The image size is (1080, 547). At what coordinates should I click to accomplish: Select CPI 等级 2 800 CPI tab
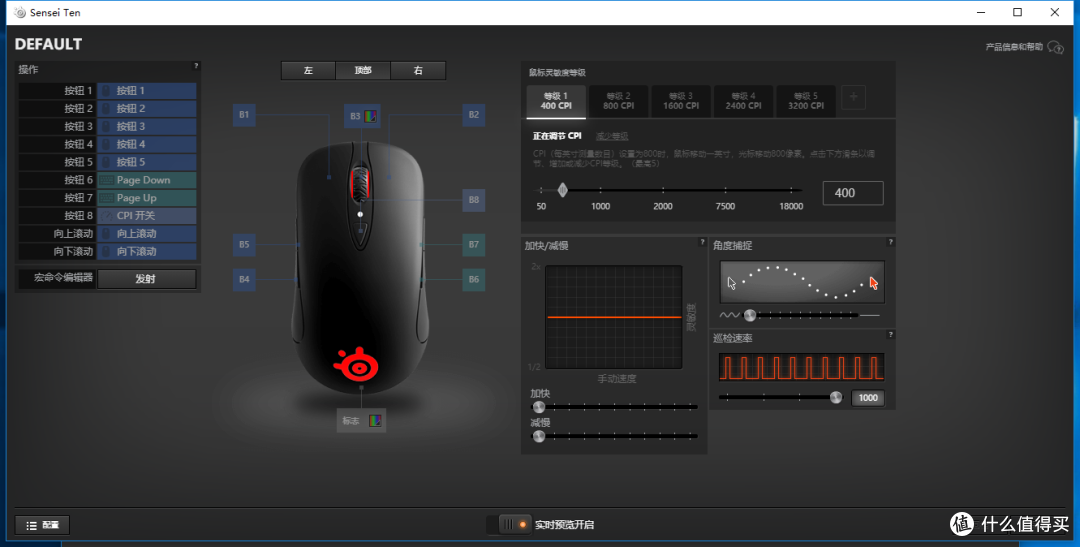pos(619,101)
